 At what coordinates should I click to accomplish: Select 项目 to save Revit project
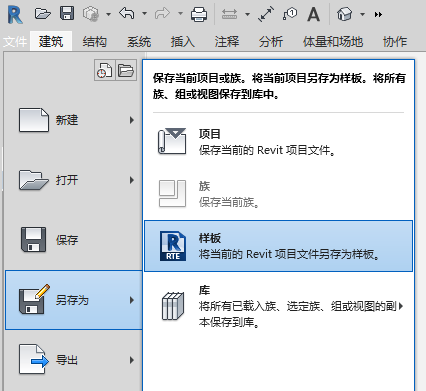click(278, 142)
